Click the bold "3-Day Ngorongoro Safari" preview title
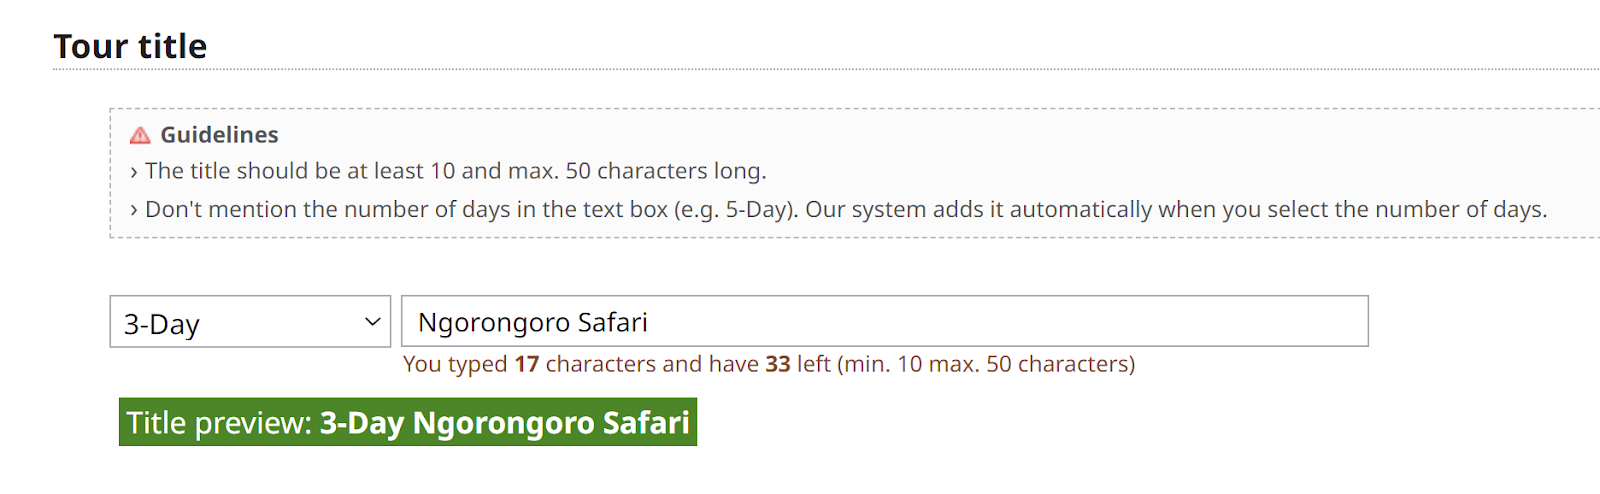 click(505, 423)
